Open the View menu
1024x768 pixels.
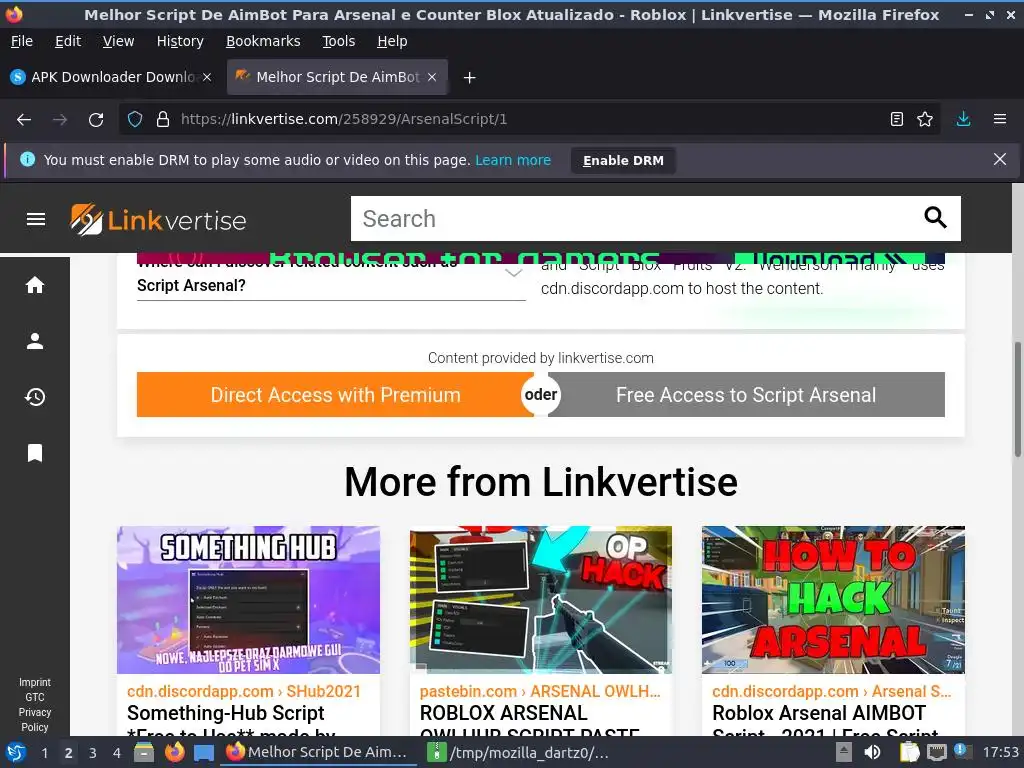pyautogui.click(x=118, y=41)
